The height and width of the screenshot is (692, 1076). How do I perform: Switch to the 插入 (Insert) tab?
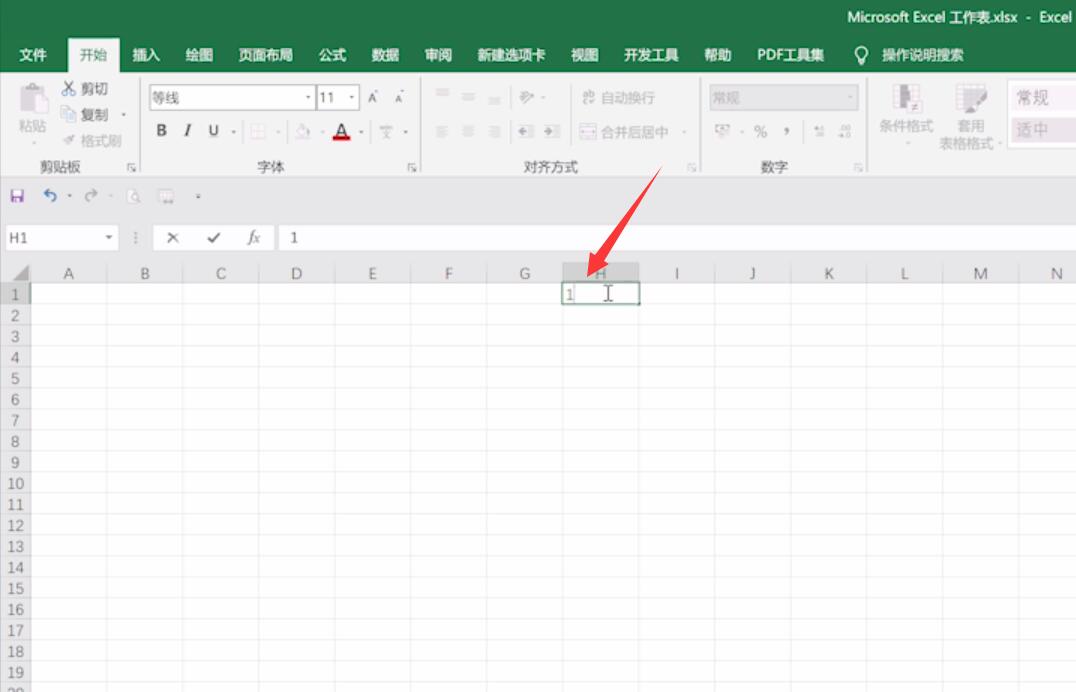pyautogui.click(x=145, y=55)
